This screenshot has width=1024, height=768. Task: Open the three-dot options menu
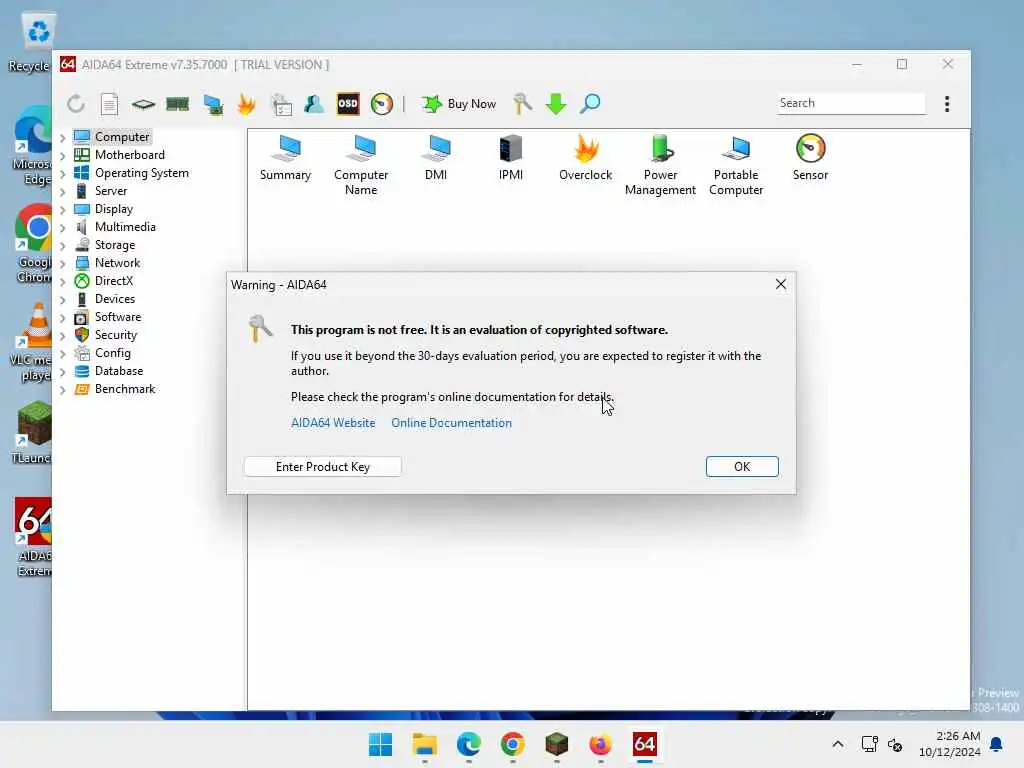click(x=947, y=104)
